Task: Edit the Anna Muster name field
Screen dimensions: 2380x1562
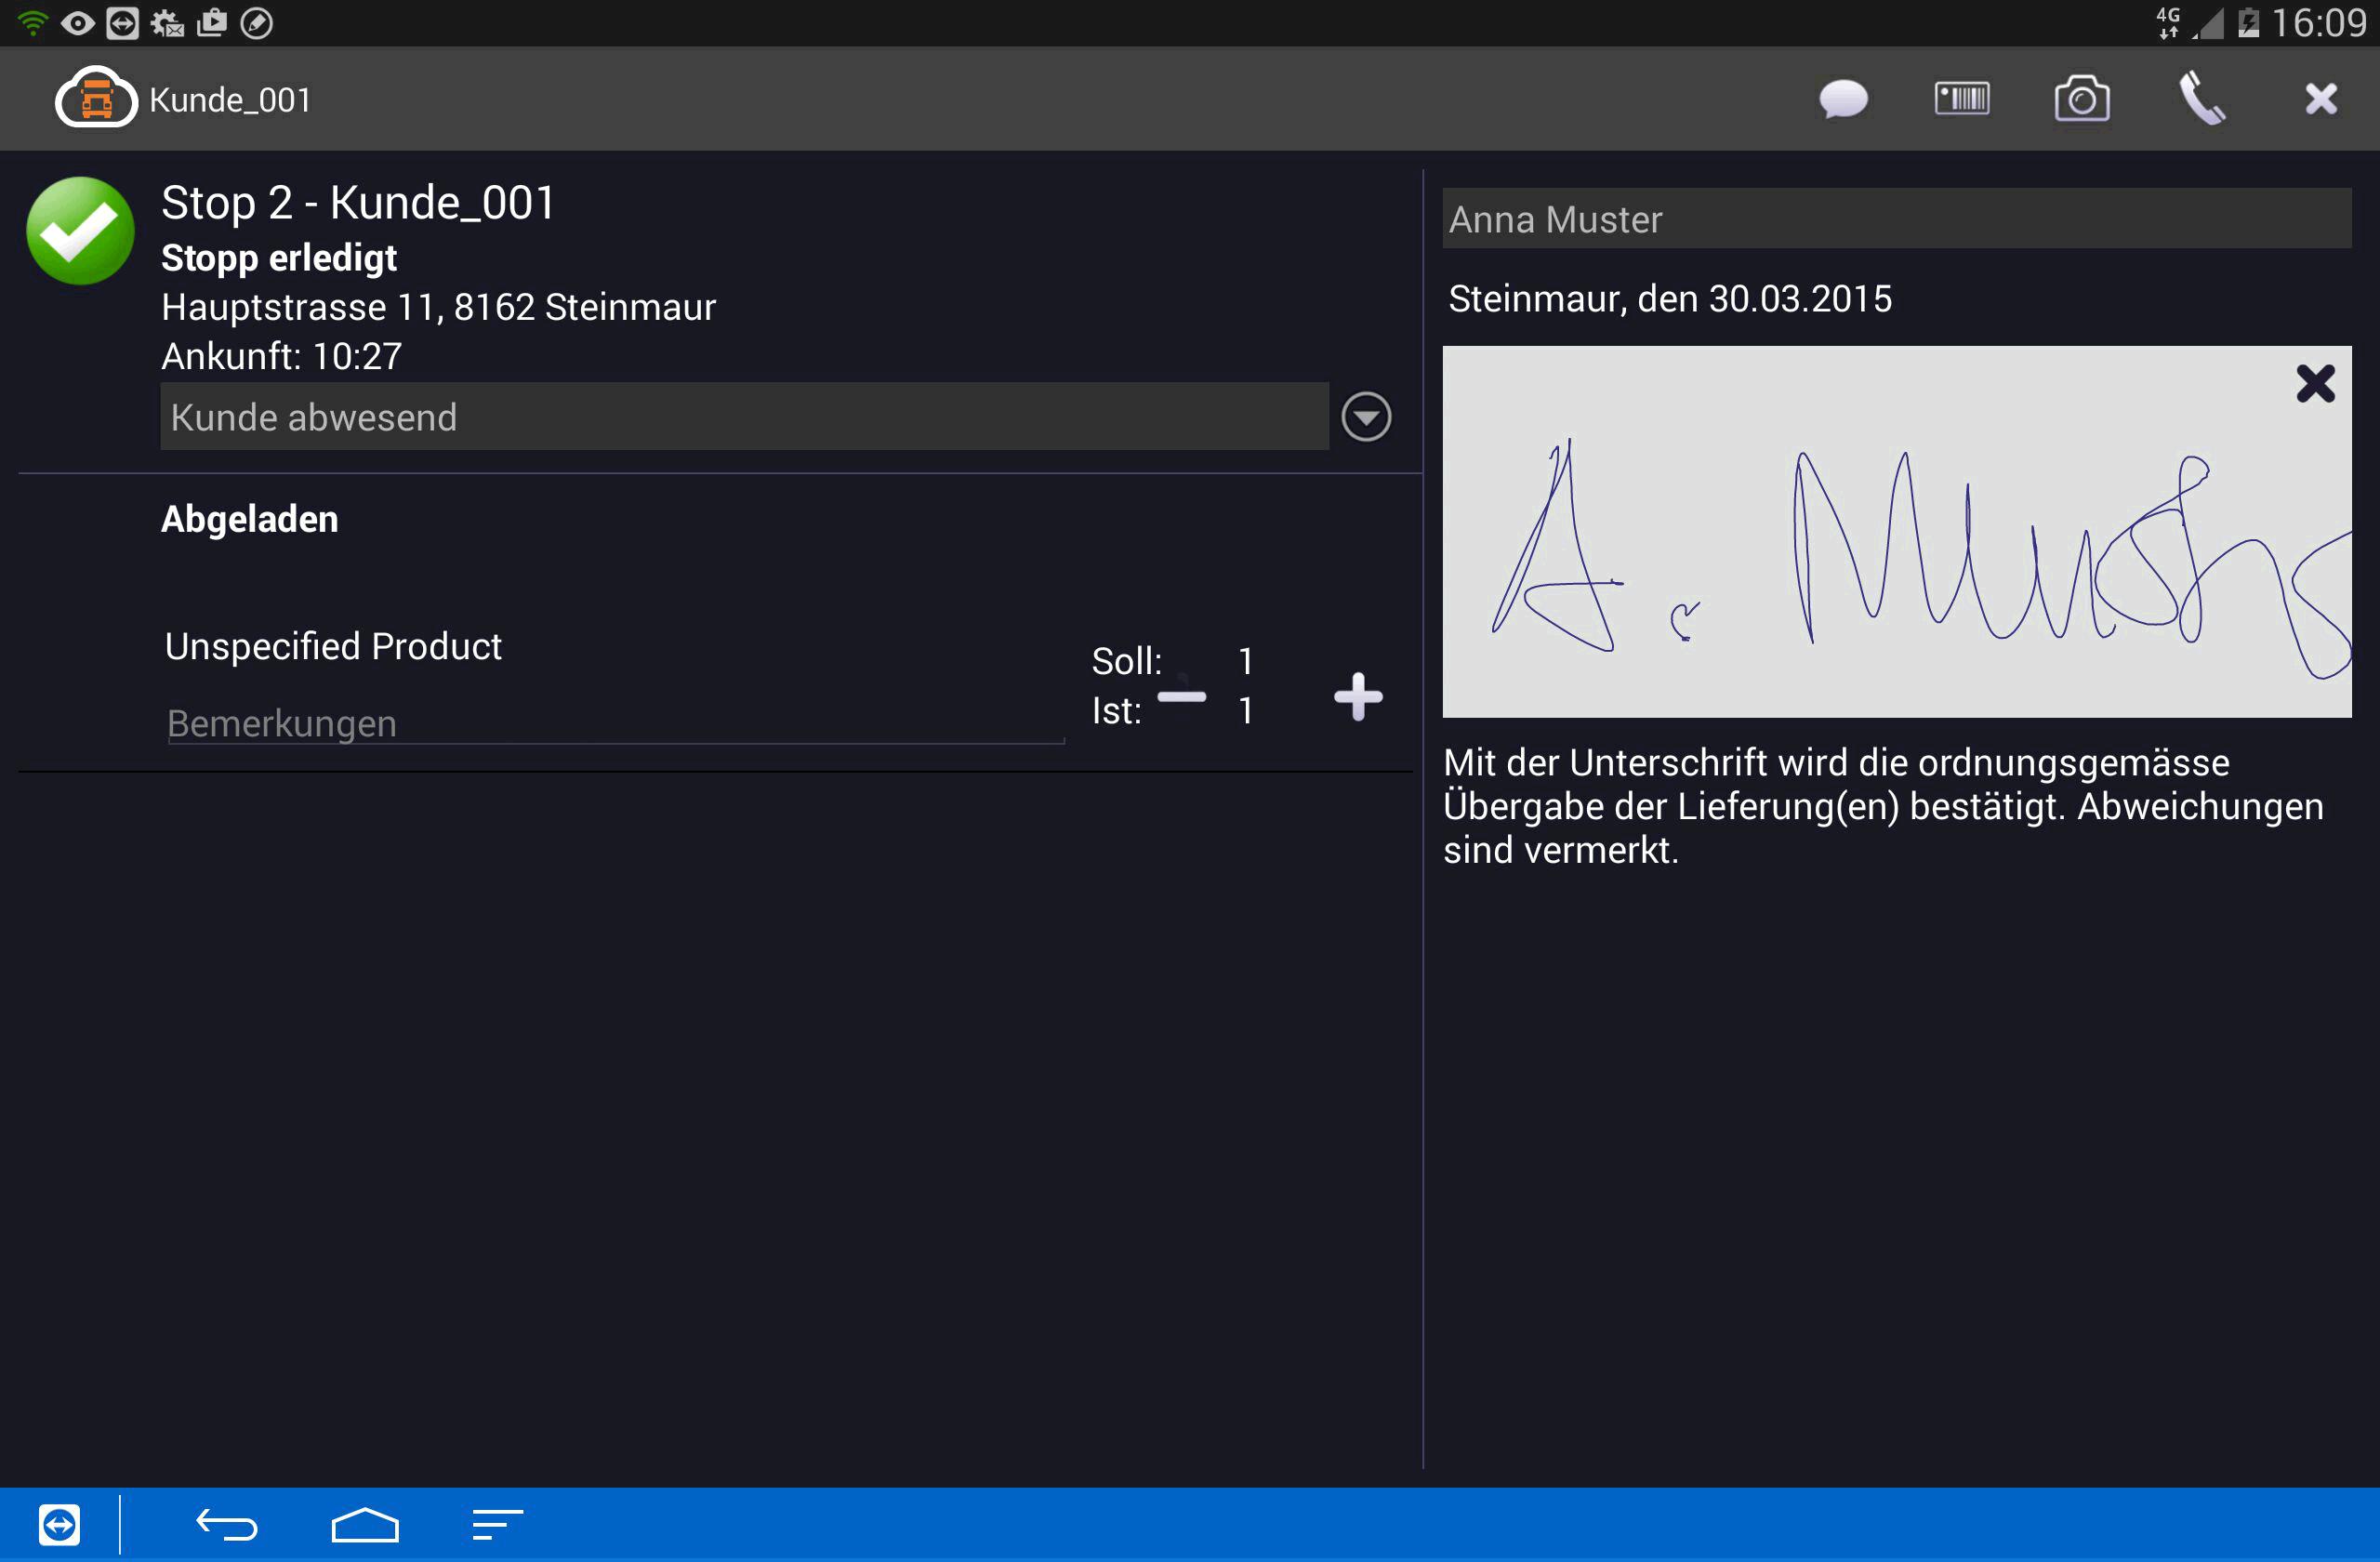Action: [1895, 220]
